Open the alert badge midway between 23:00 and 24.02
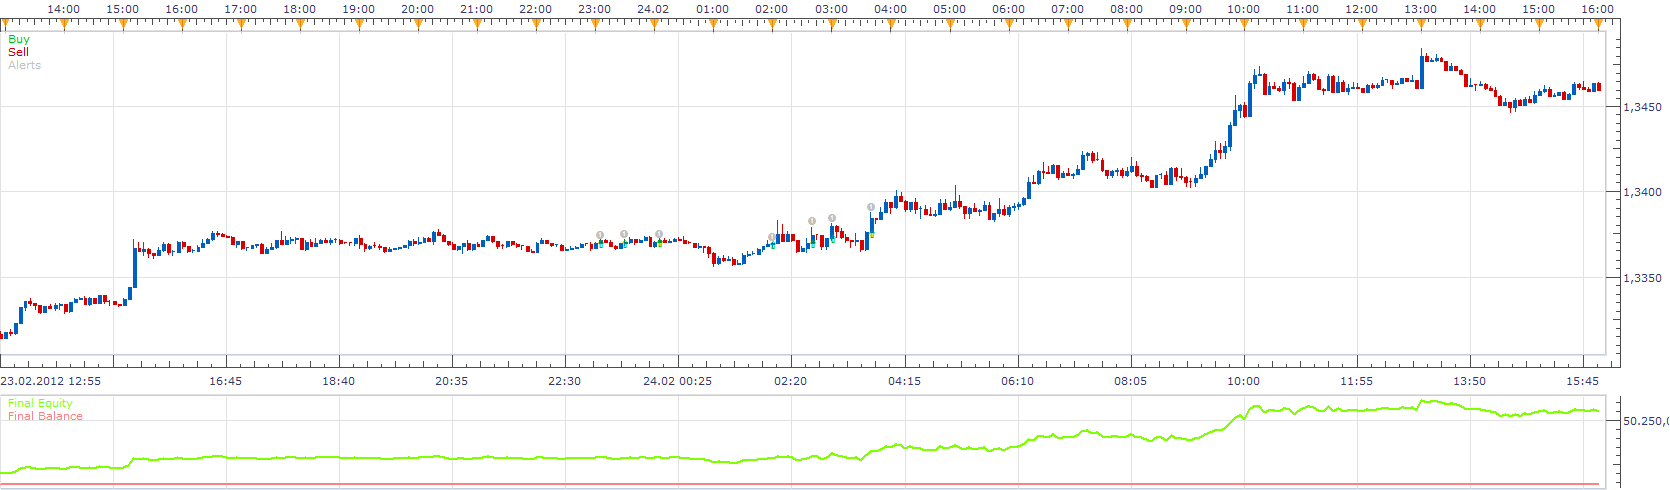 624,234
